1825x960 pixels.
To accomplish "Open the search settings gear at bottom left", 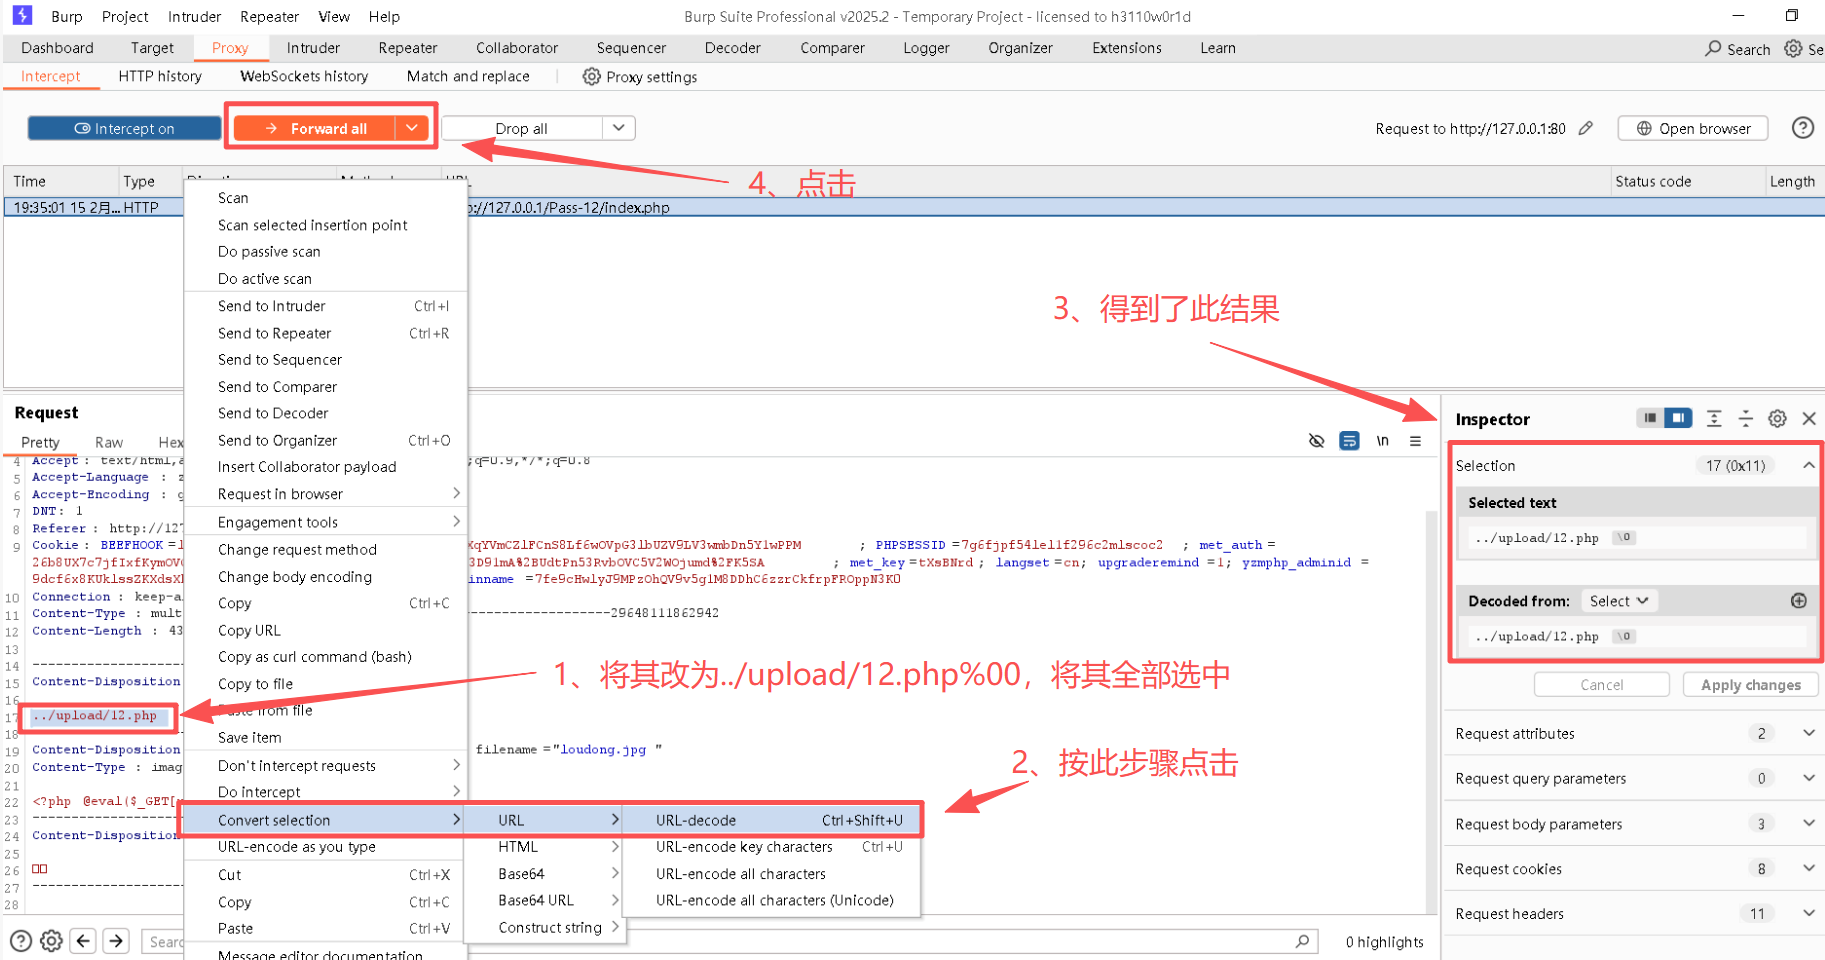I will 52,941.
